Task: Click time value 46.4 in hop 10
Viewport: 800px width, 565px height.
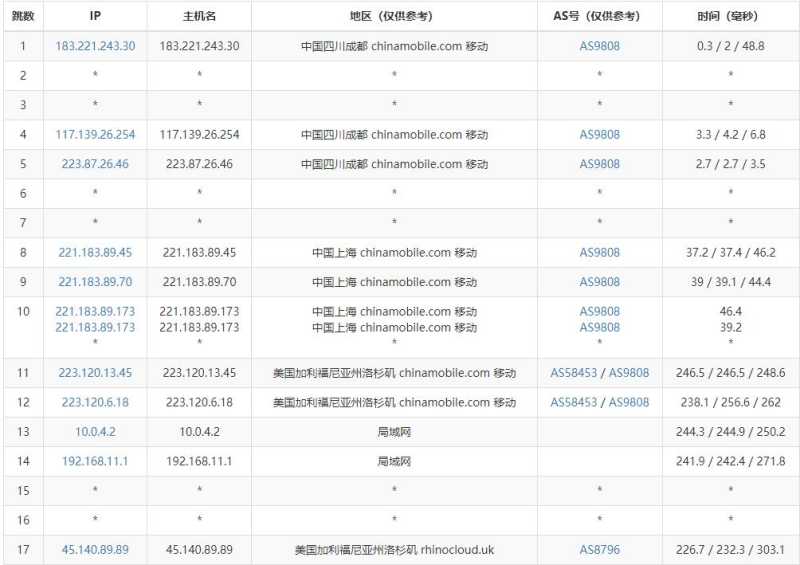Action: (731, 311)
